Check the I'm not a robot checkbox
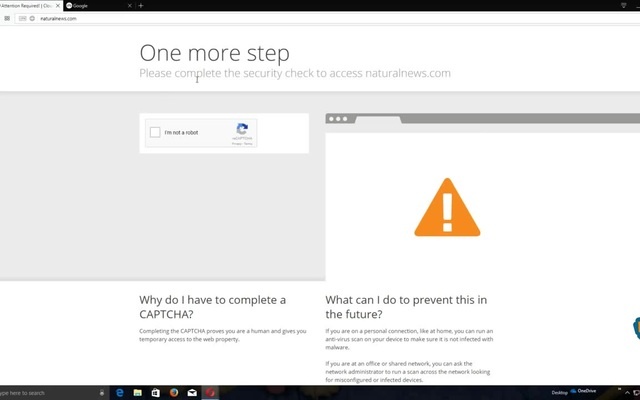Viewport: 640px width, 400px height. click(x=155, y=132)
